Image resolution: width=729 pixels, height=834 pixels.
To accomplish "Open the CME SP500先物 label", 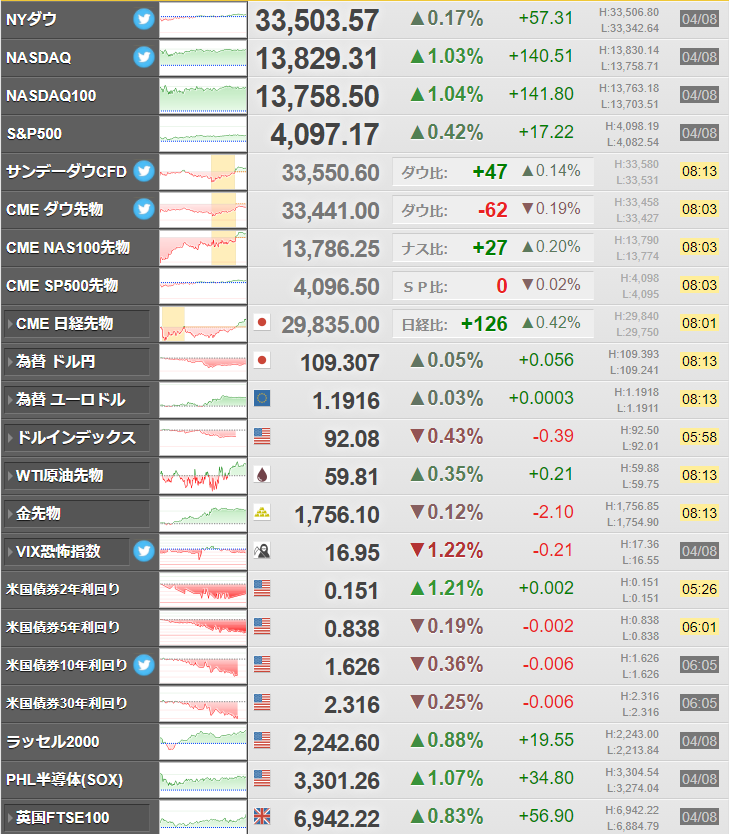I will pos(62,286).
